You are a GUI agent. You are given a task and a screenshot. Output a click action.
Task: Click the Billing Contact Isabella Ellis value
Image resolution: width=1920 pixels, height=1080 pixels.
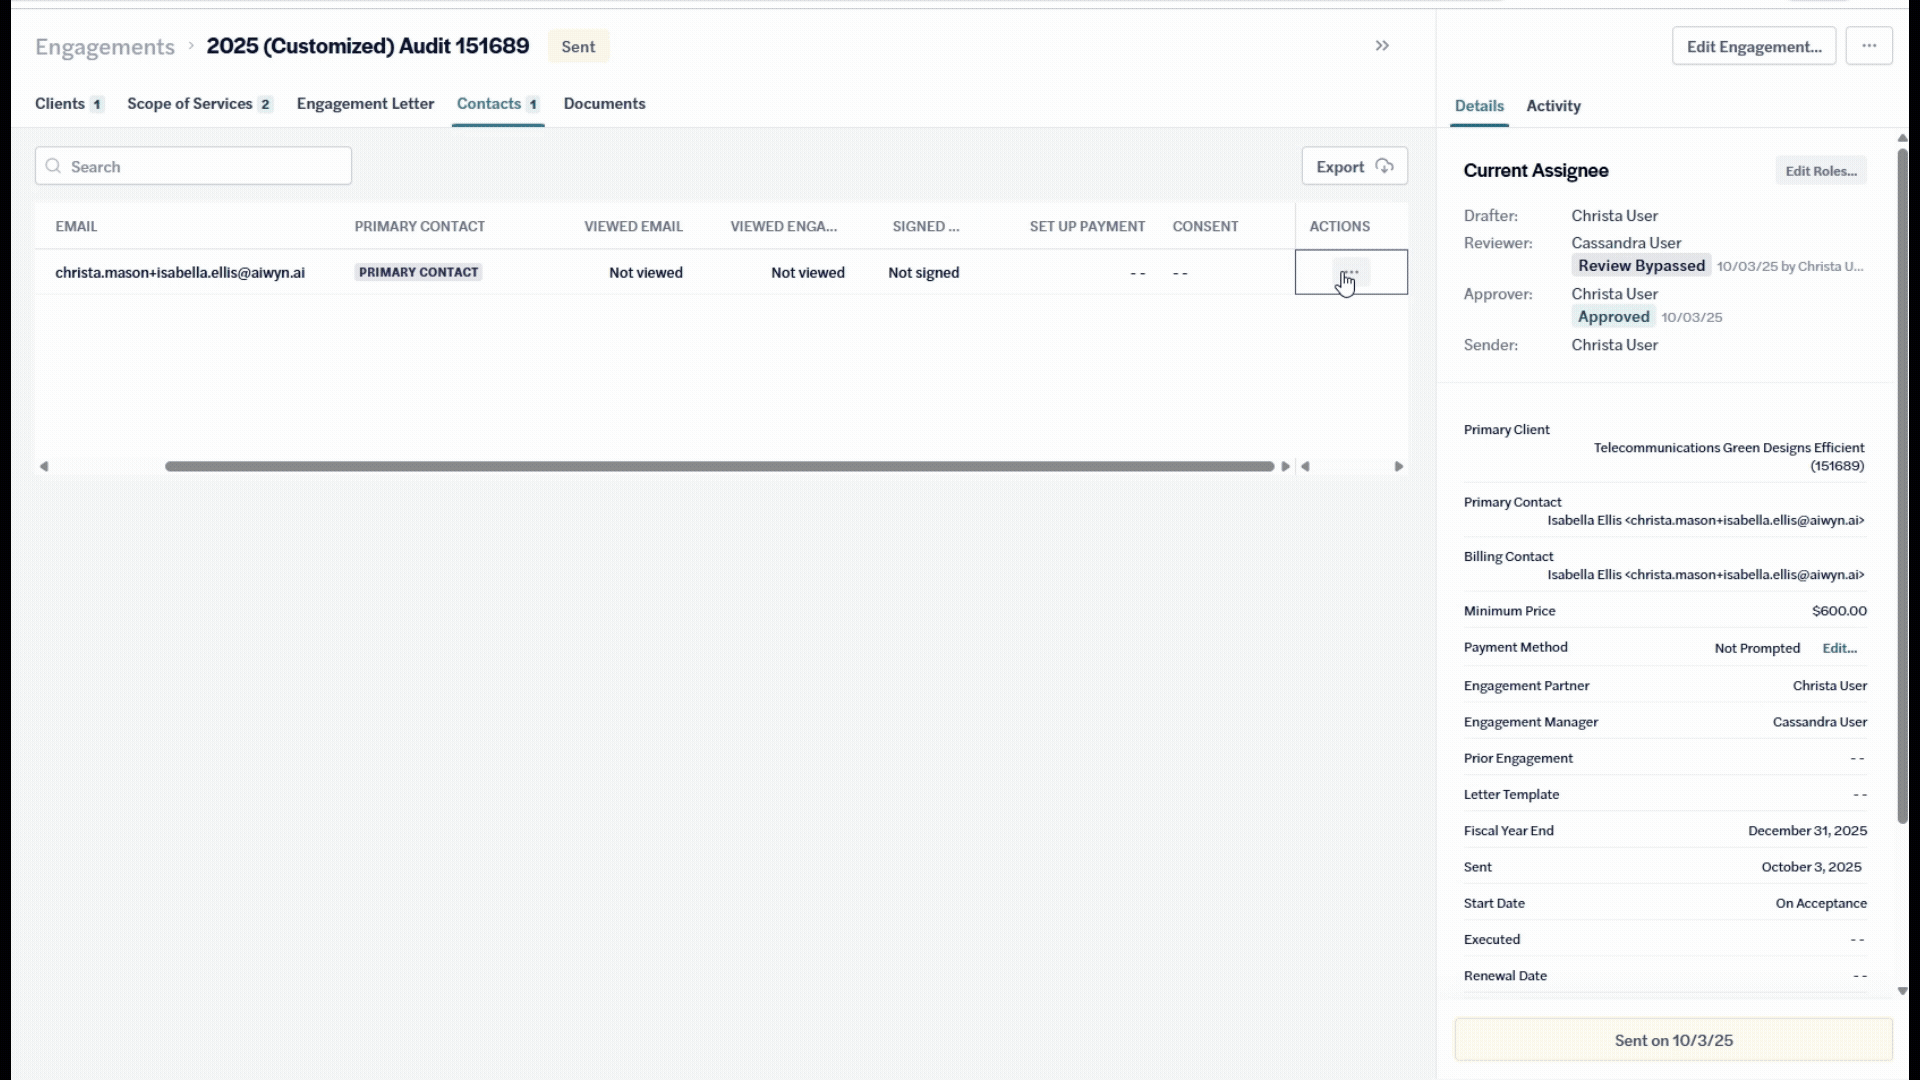[x=1706, y=575]
